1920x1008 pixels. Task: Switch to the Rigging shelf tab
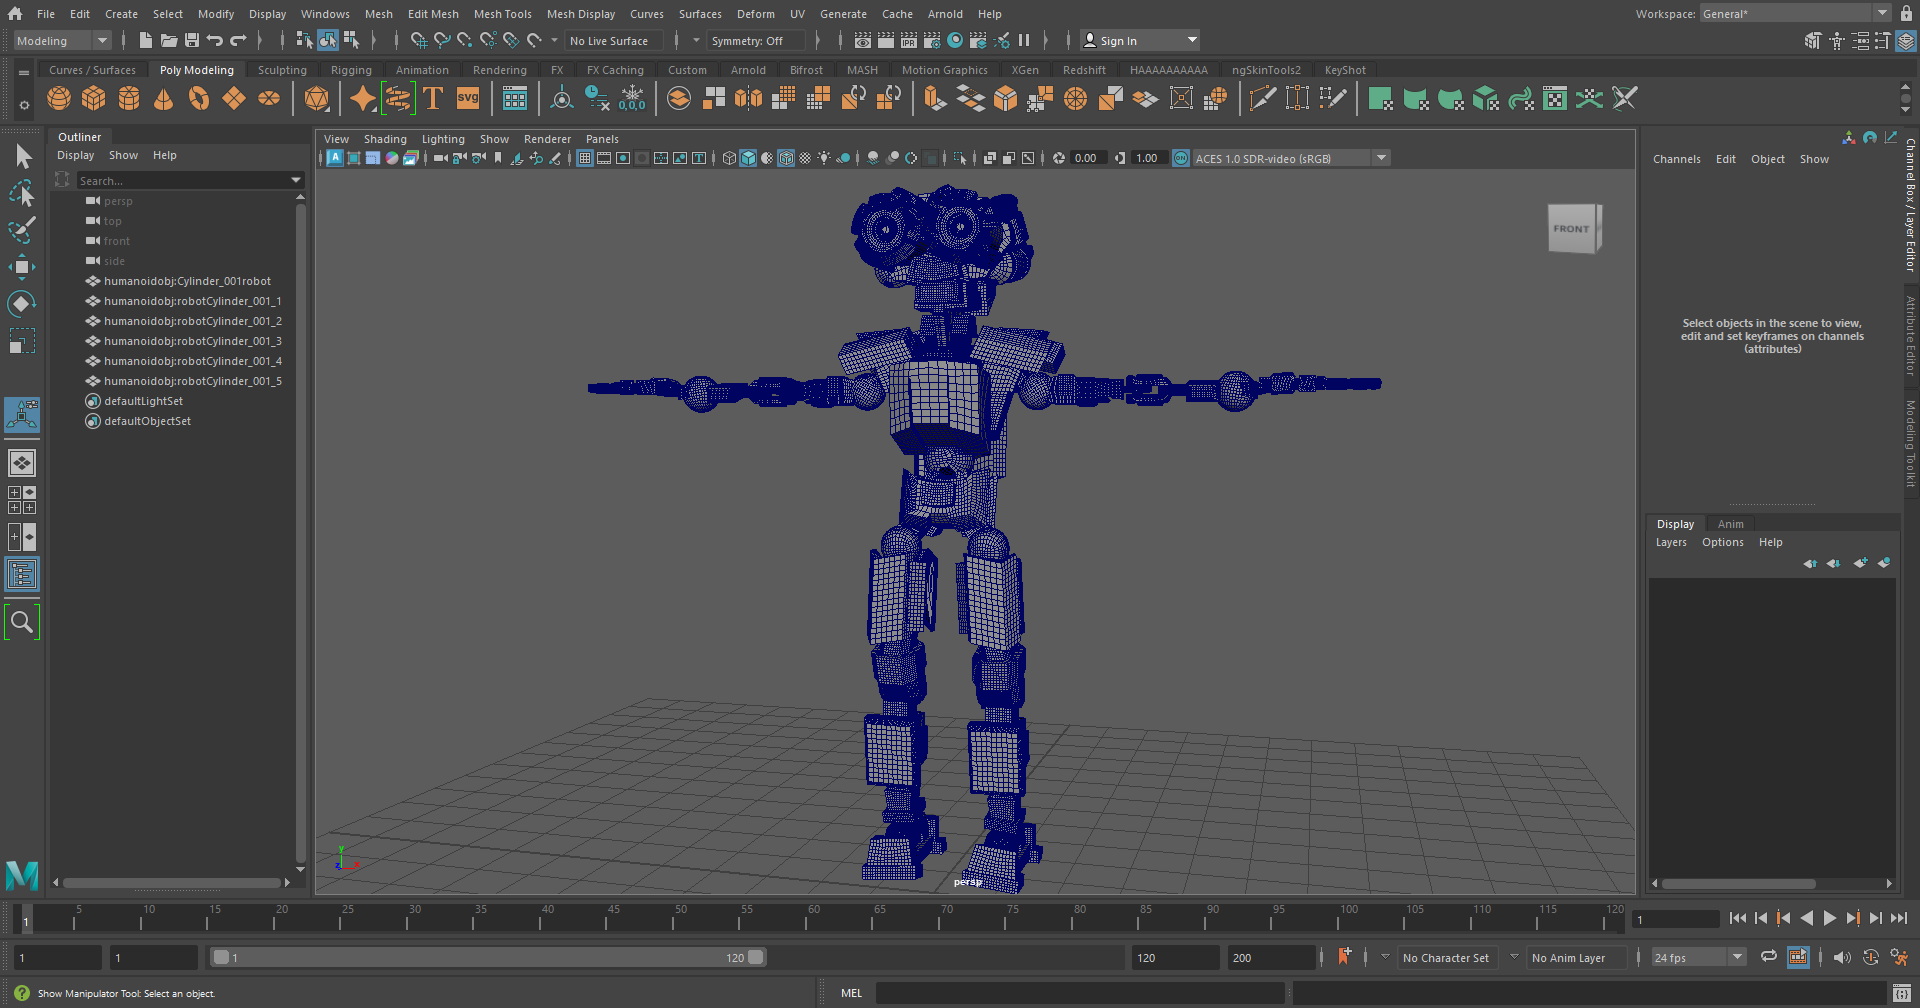351,70
